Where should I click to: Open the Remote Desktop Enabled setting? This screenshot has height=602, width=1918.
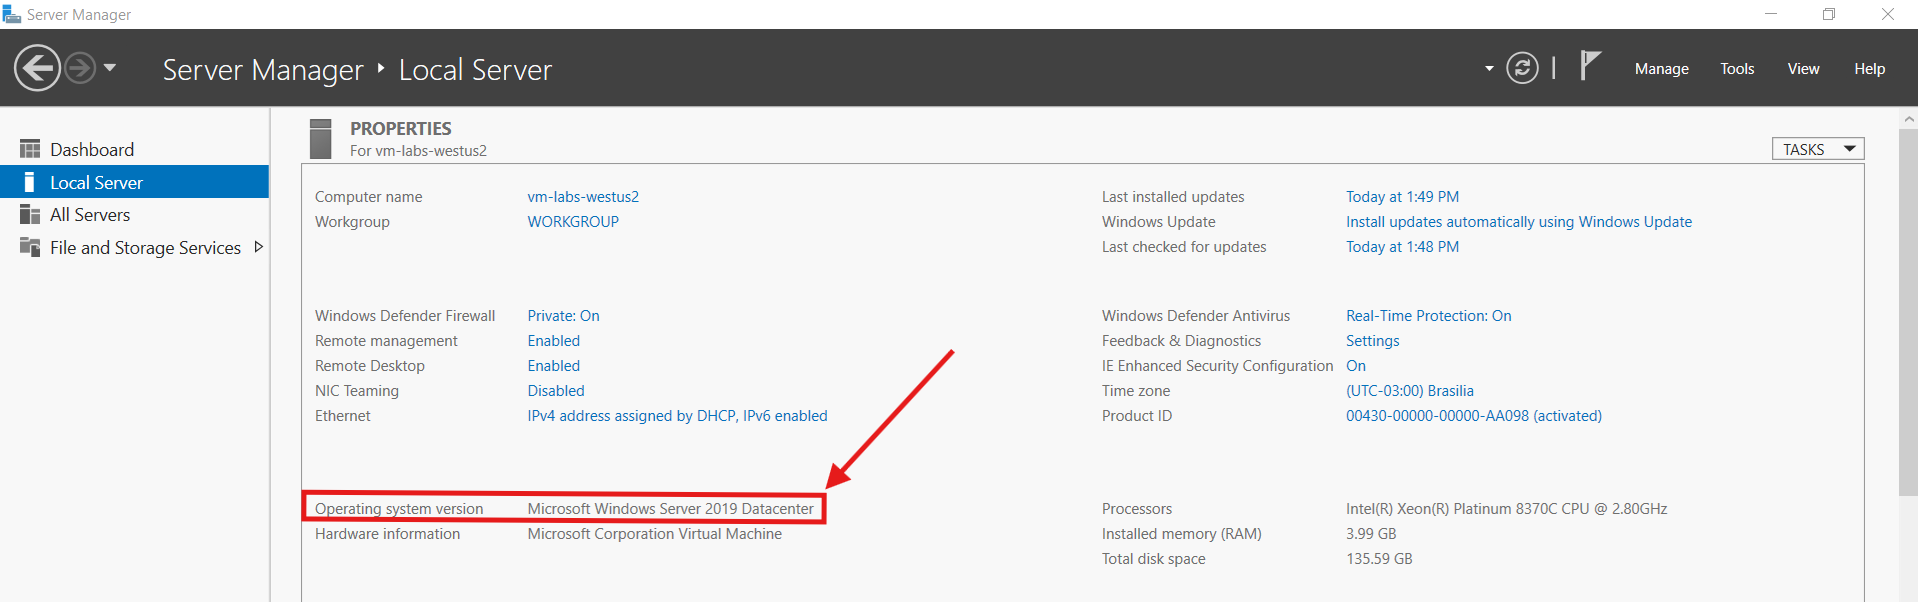(553, 366)
